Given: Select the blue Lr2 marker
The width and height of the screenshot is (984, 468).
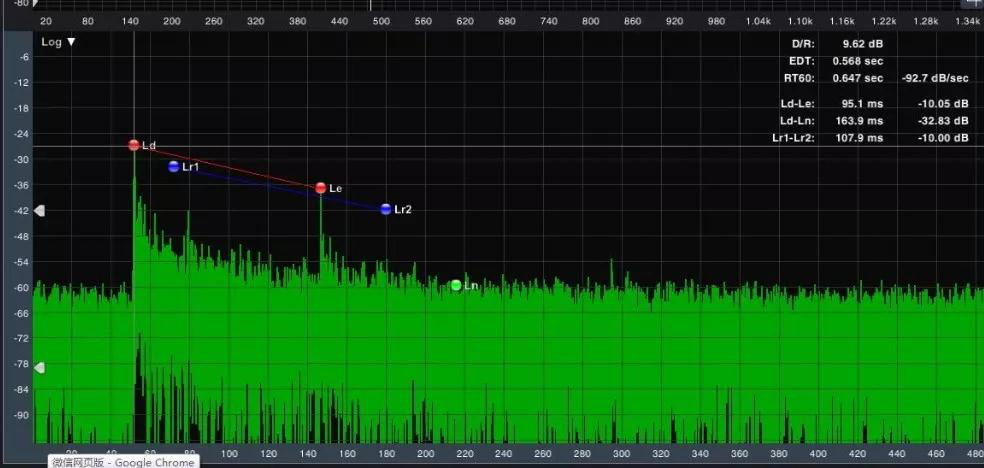Looking at the screenshot, I should pos(386,209).
